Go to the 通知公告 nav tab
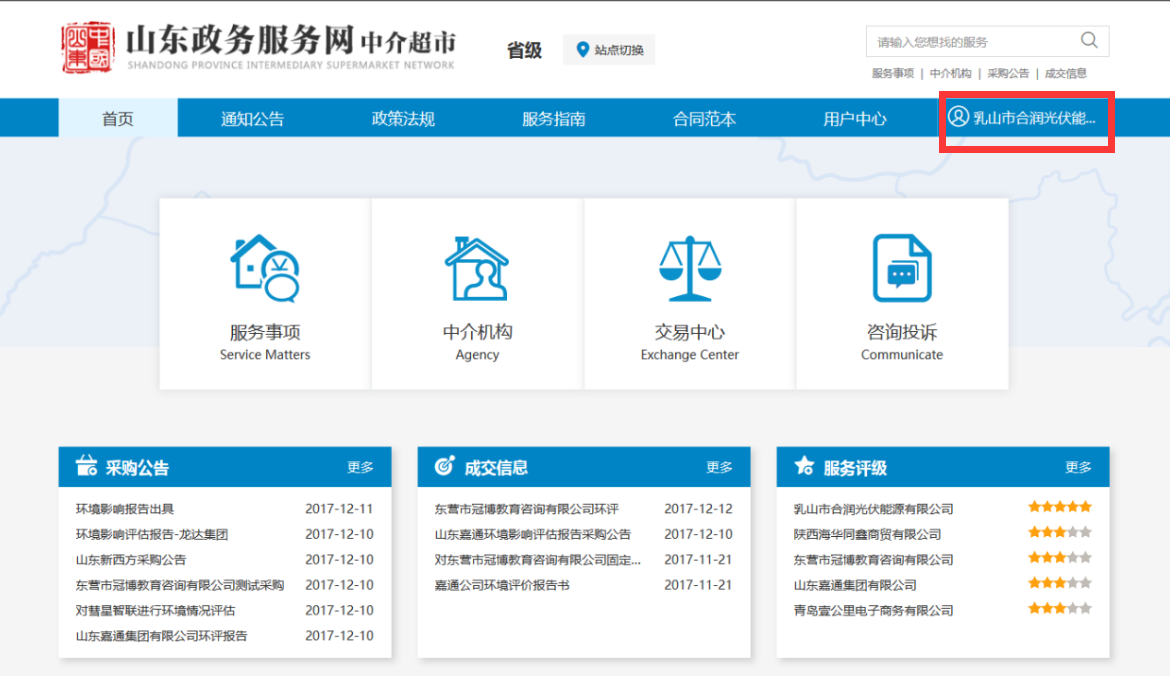 tap(252, 119)
